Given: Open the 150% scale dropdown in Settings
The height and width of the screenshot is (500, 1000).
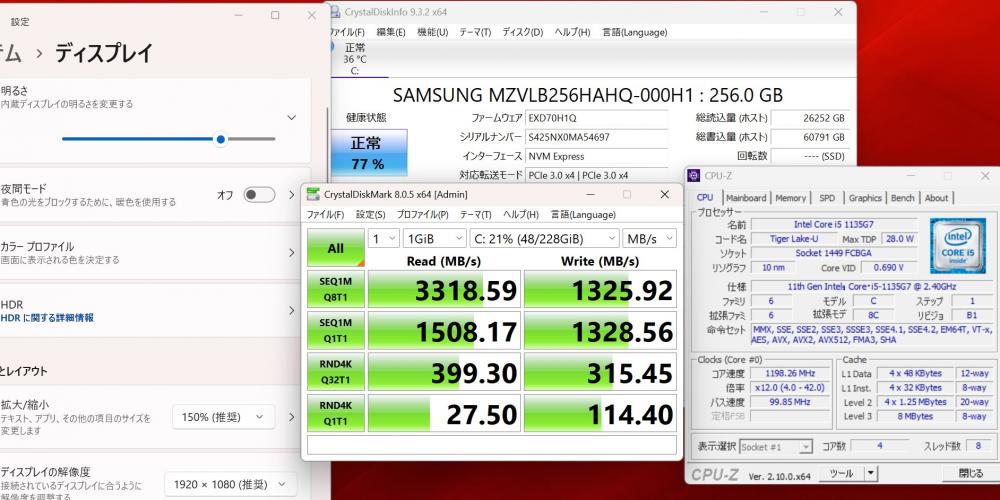Looking at the screenshot, I should [223, 417].
